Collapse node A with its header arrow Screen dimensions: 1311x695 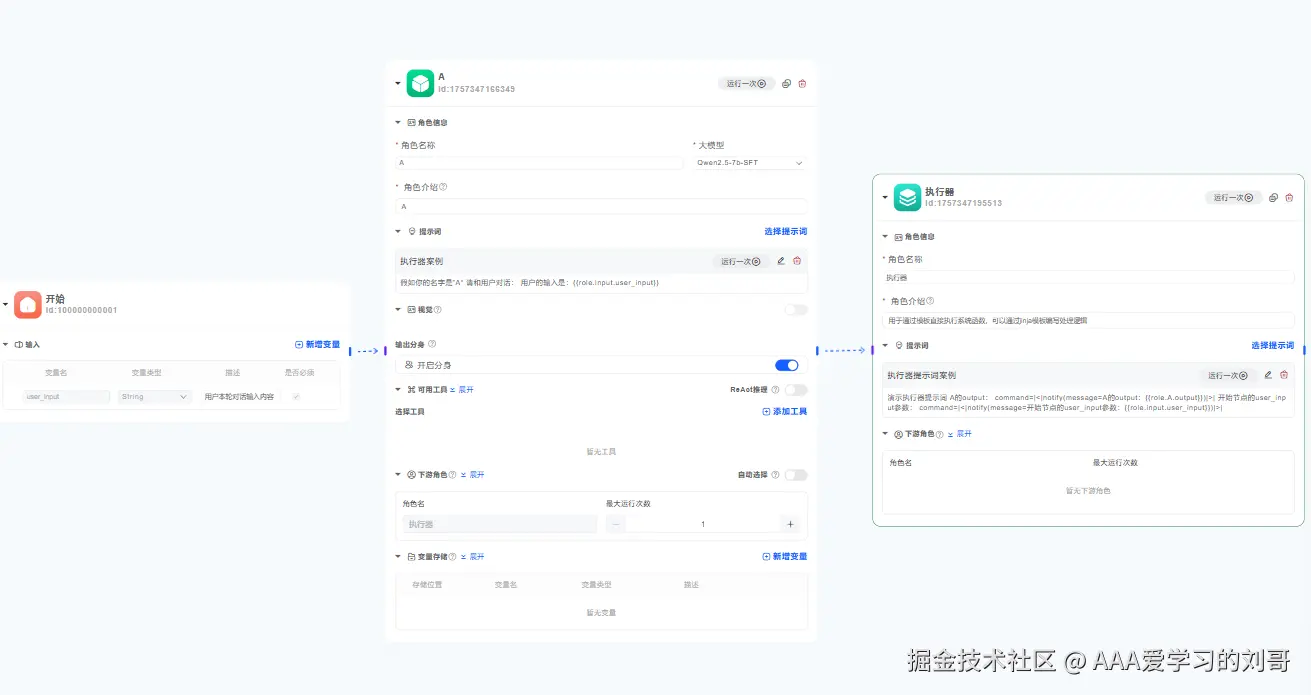coord(397,84)
